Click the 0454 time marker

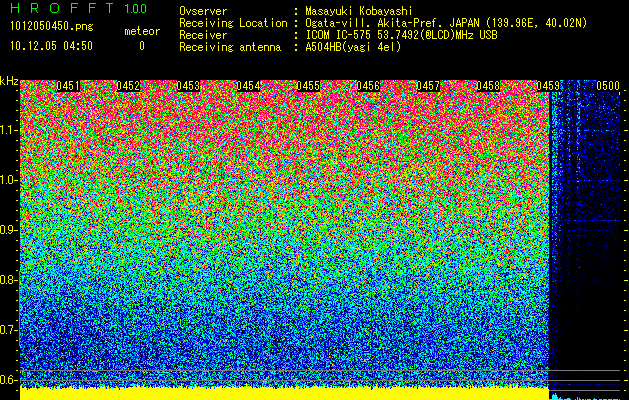click(x=248, y=86)
